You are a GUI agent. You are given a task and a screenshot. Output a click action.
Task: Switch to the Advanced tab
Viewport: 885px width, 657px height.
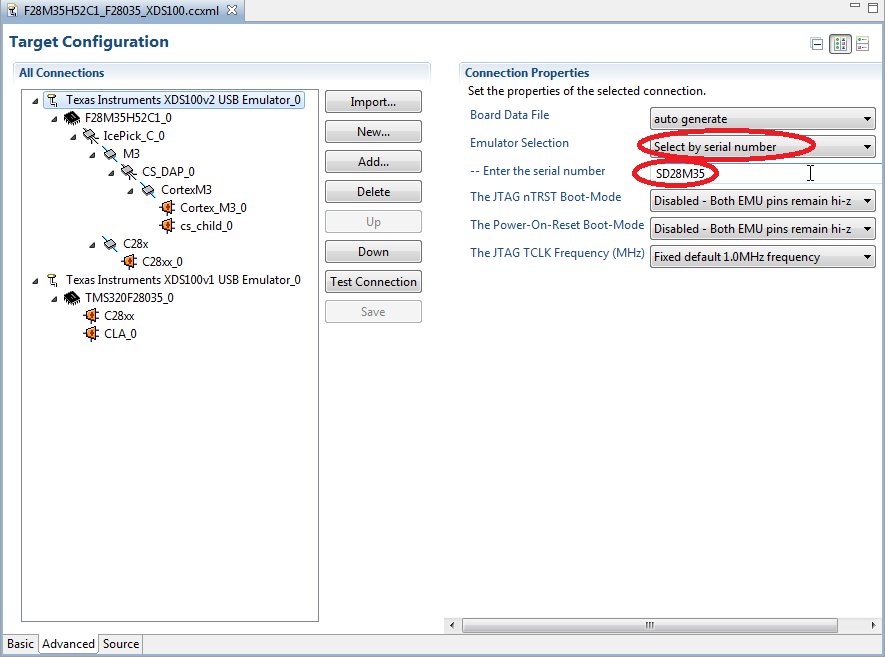click(x=68, y=644)
